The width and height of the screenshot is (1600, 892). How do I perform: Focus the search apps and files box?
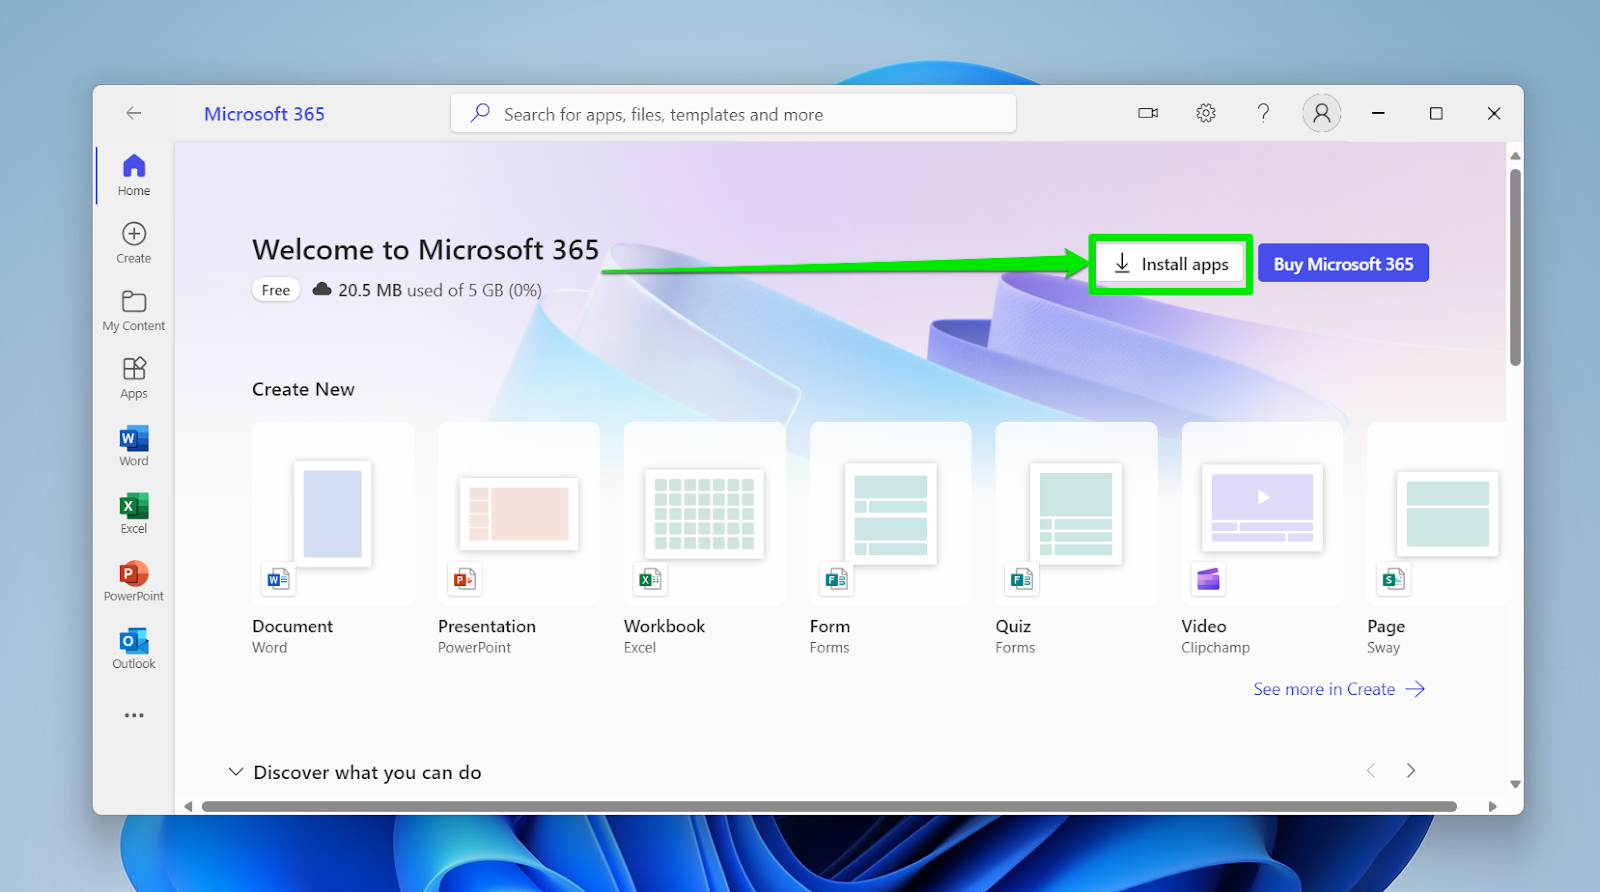(733, 113)
